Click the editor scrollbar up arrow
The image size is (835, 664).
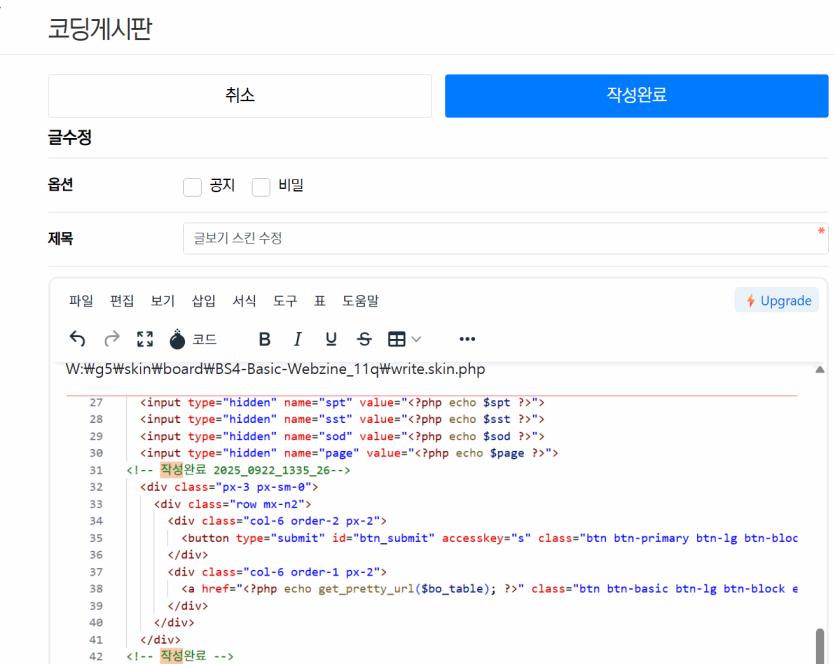(820, 370)
